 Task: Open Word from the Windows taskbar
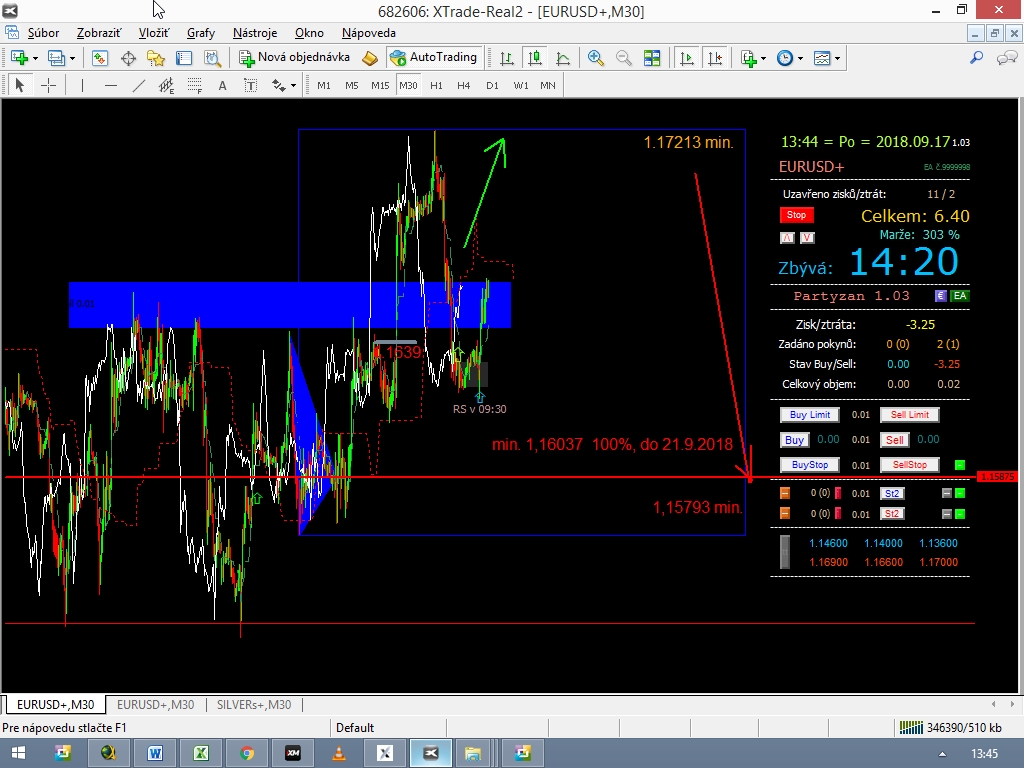click(155, 753)
